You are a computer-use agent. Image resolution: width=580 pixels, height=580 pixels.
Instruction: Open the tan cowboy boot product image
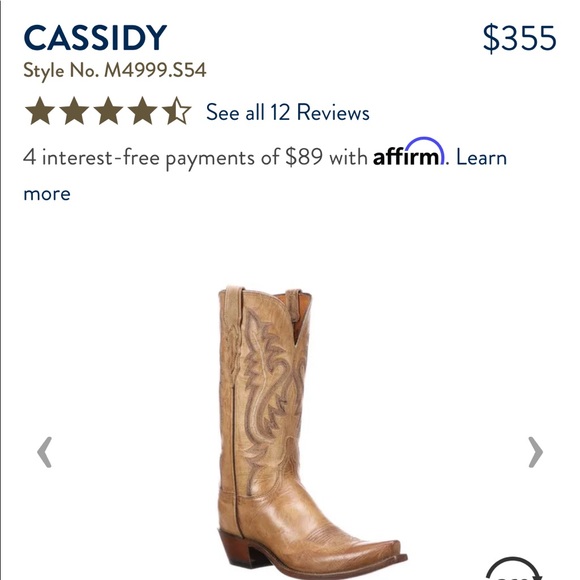coord(312,432)
